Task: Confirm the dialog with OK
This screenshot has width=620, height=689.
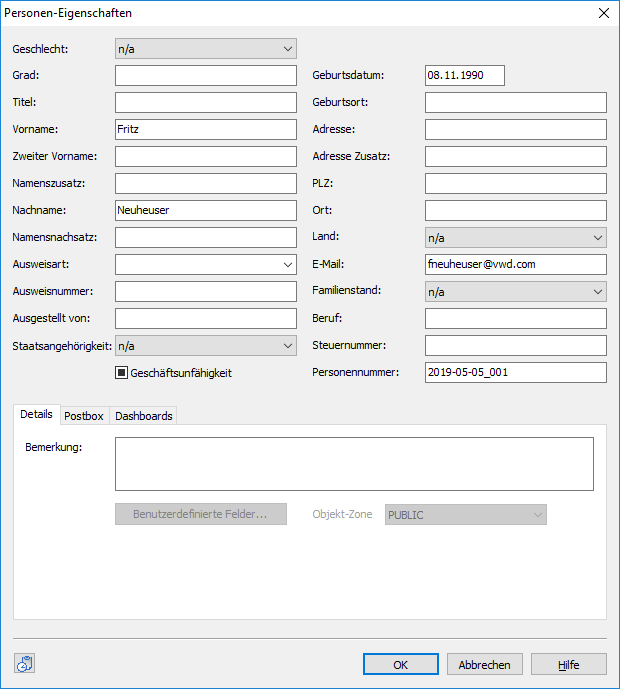Action: click(x=400, y=665)
